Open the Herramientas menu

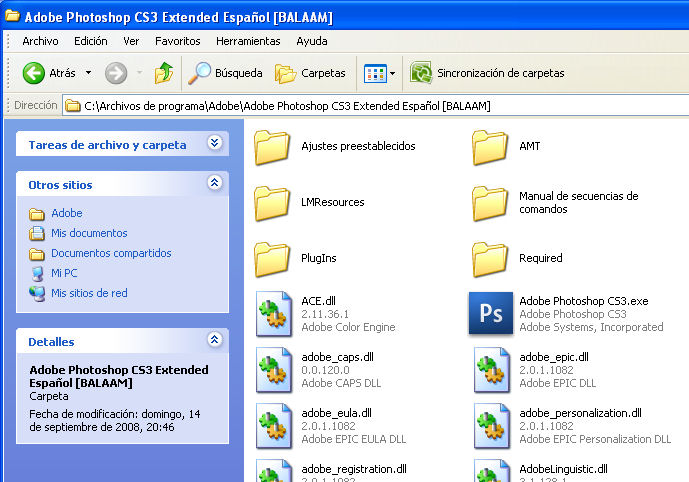tap(248, 41)
